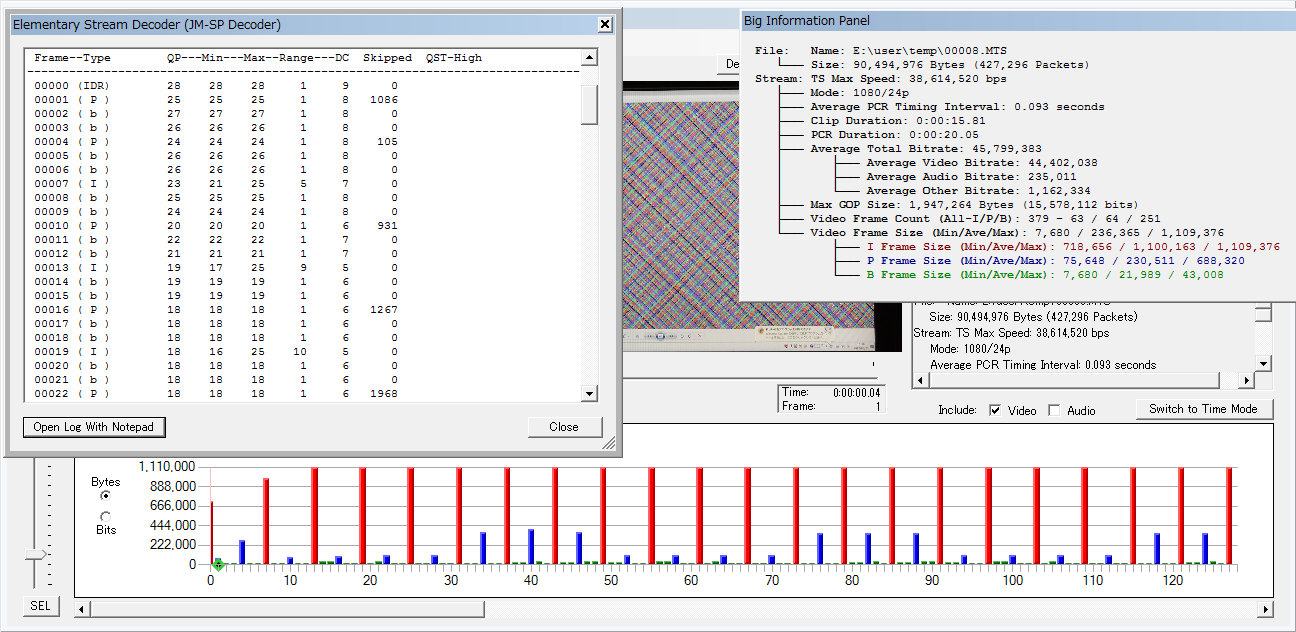Enable the Audio include checkbox

tap(1054, 410)
